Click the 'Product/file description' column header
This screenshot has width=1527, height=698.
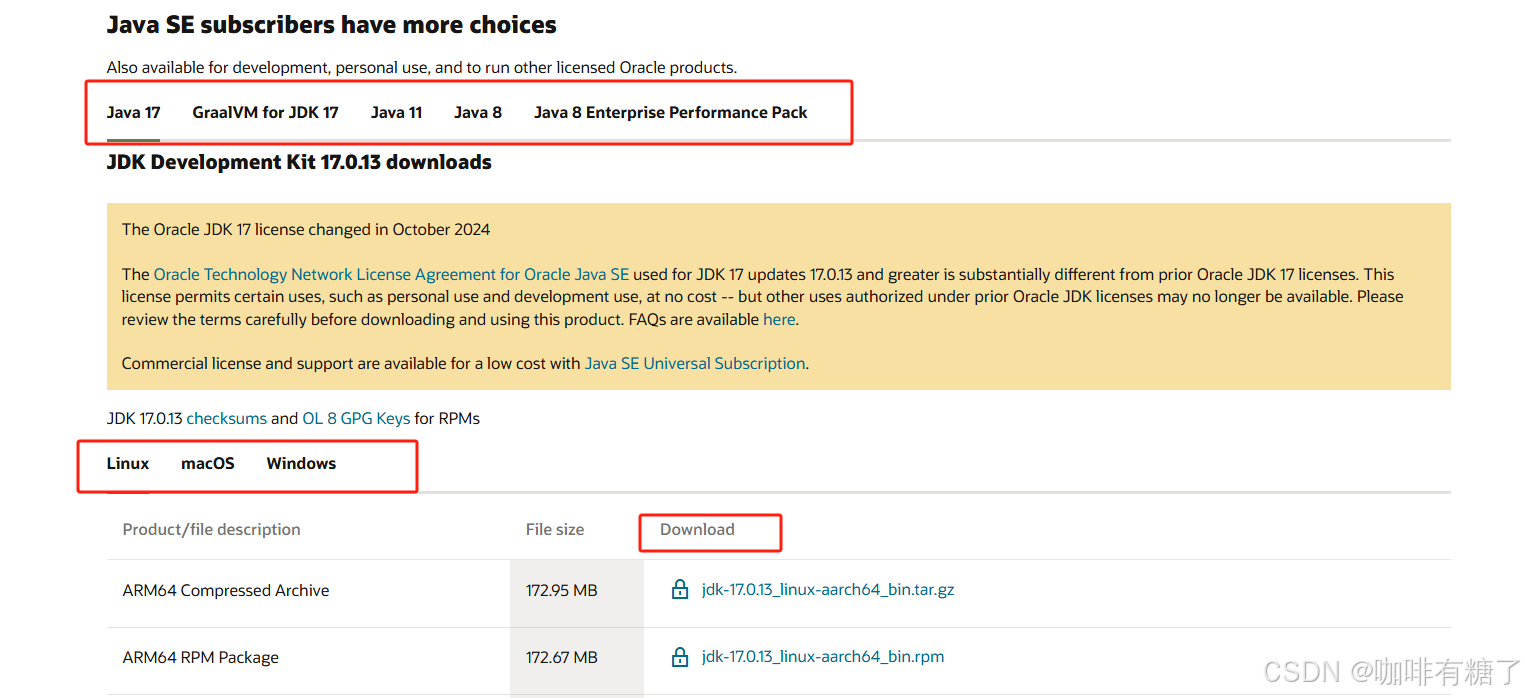pyautogui.click(x=211, y=529)
